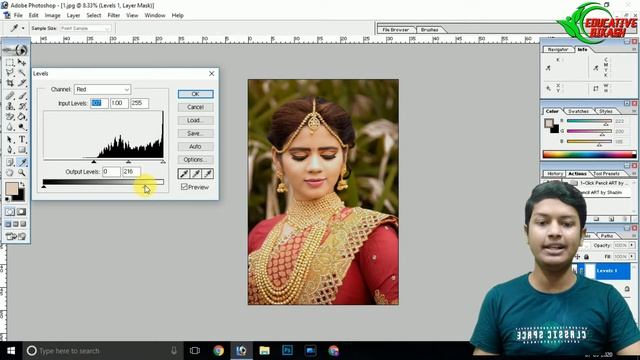Select the Hand tool
This screenshot has width=640, height=360.
pos(10,173)
